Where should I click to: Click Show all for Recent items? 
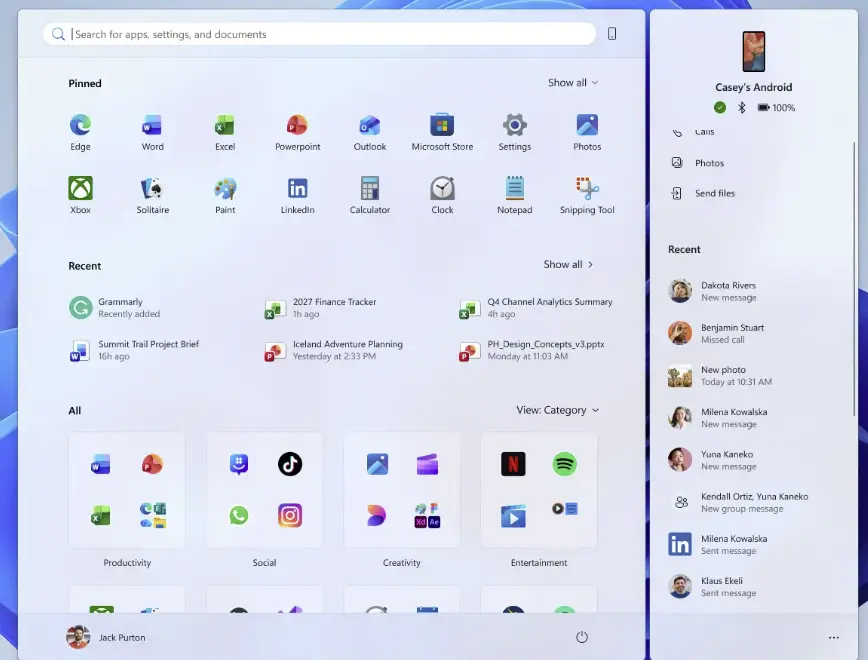(x=569, y=265)
